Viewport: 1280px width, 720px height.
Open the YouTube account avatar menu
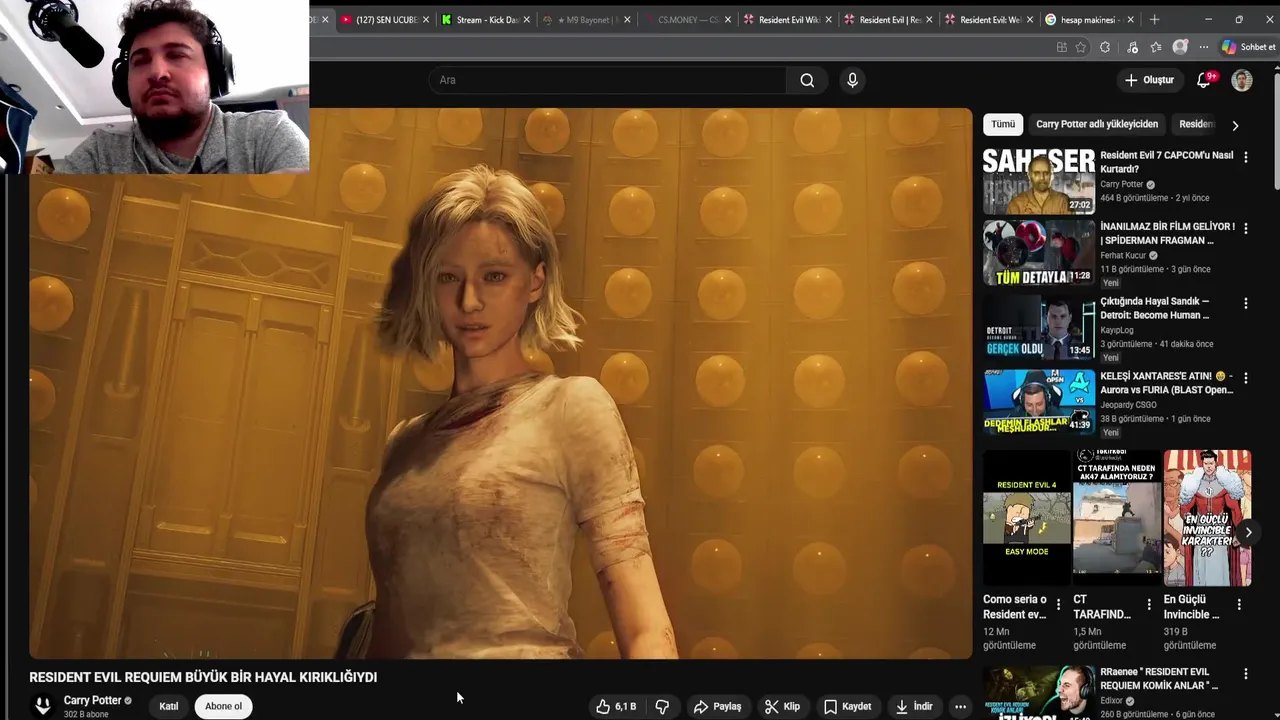point(1242,80)
